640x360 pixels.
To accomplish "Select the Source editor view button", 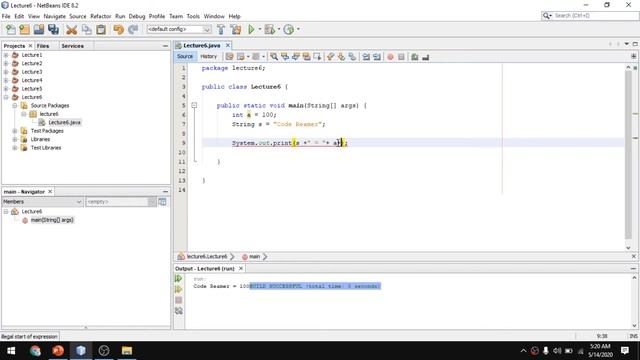I will point(185,57).
